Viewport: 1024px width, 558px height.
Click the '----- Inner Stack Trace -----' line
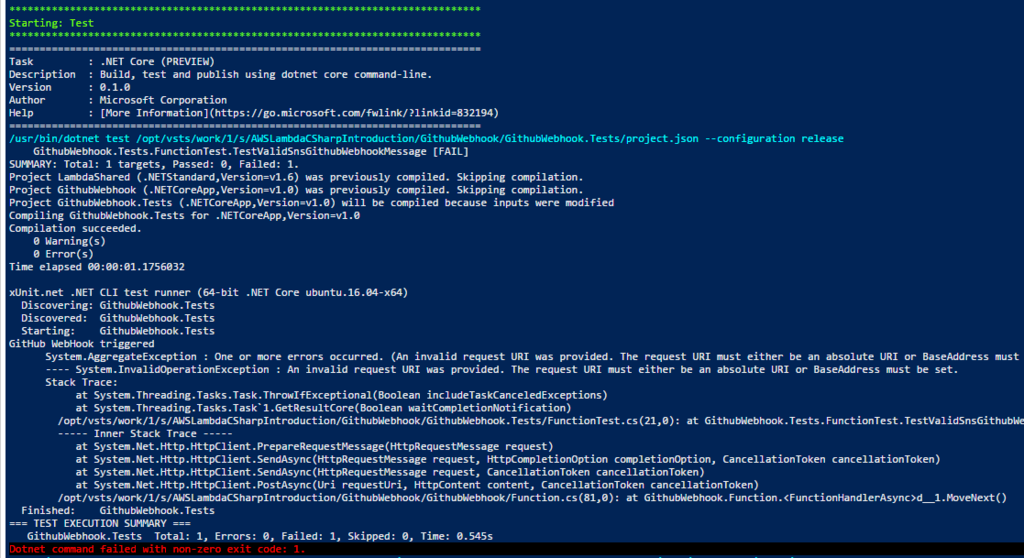click(145, 433)
